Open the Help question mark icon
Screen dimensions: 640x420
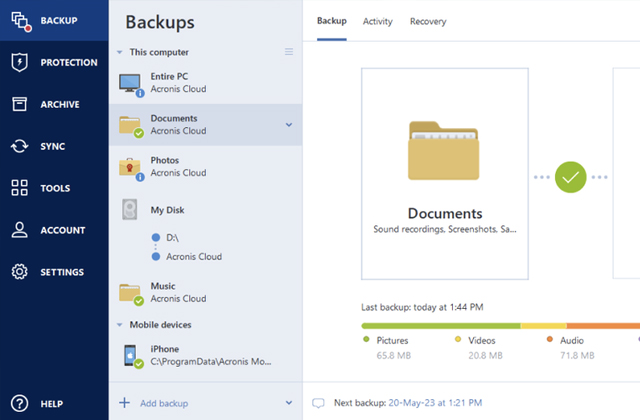click(19, 403)
